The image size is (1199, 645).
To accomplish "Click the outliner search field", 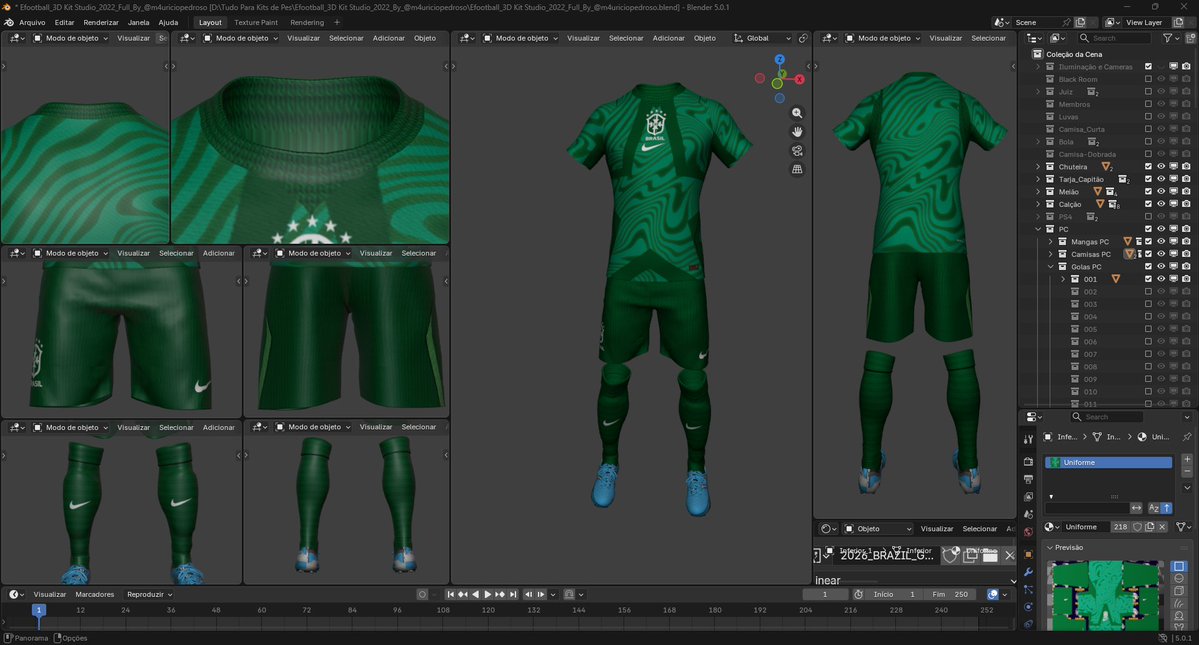I will click(1114, 38).
